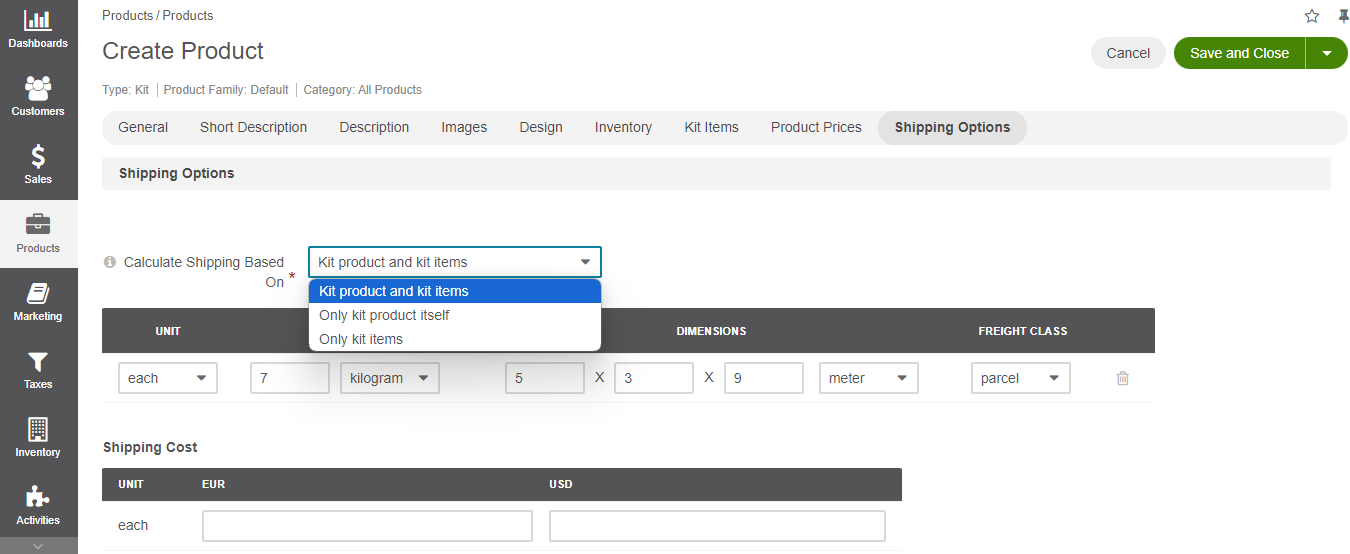Image resolution: width=1350 pixels, height=554 pixels.
Task: Switch to the Kit Items tab
Action: [x=711, y=127]
